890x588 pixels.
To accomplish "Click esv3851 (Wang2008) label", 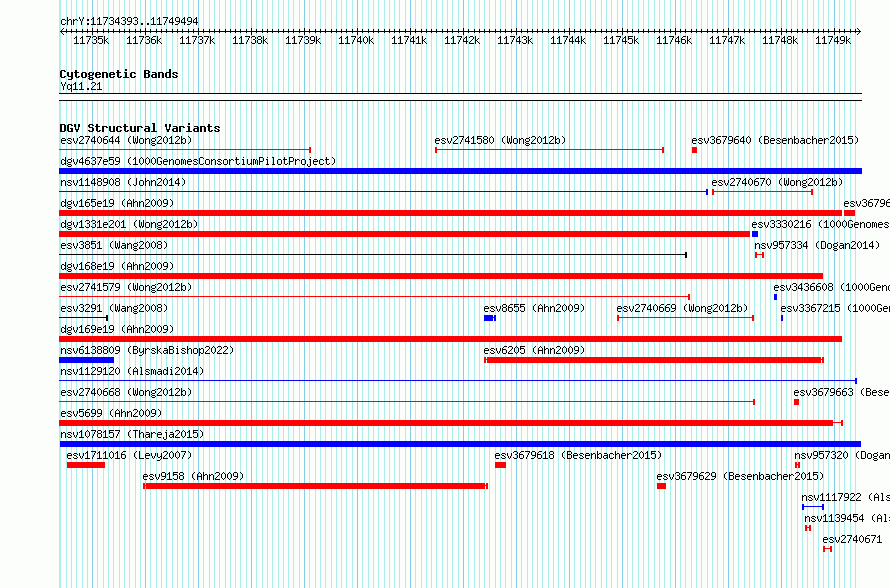I will click(114, 245).
